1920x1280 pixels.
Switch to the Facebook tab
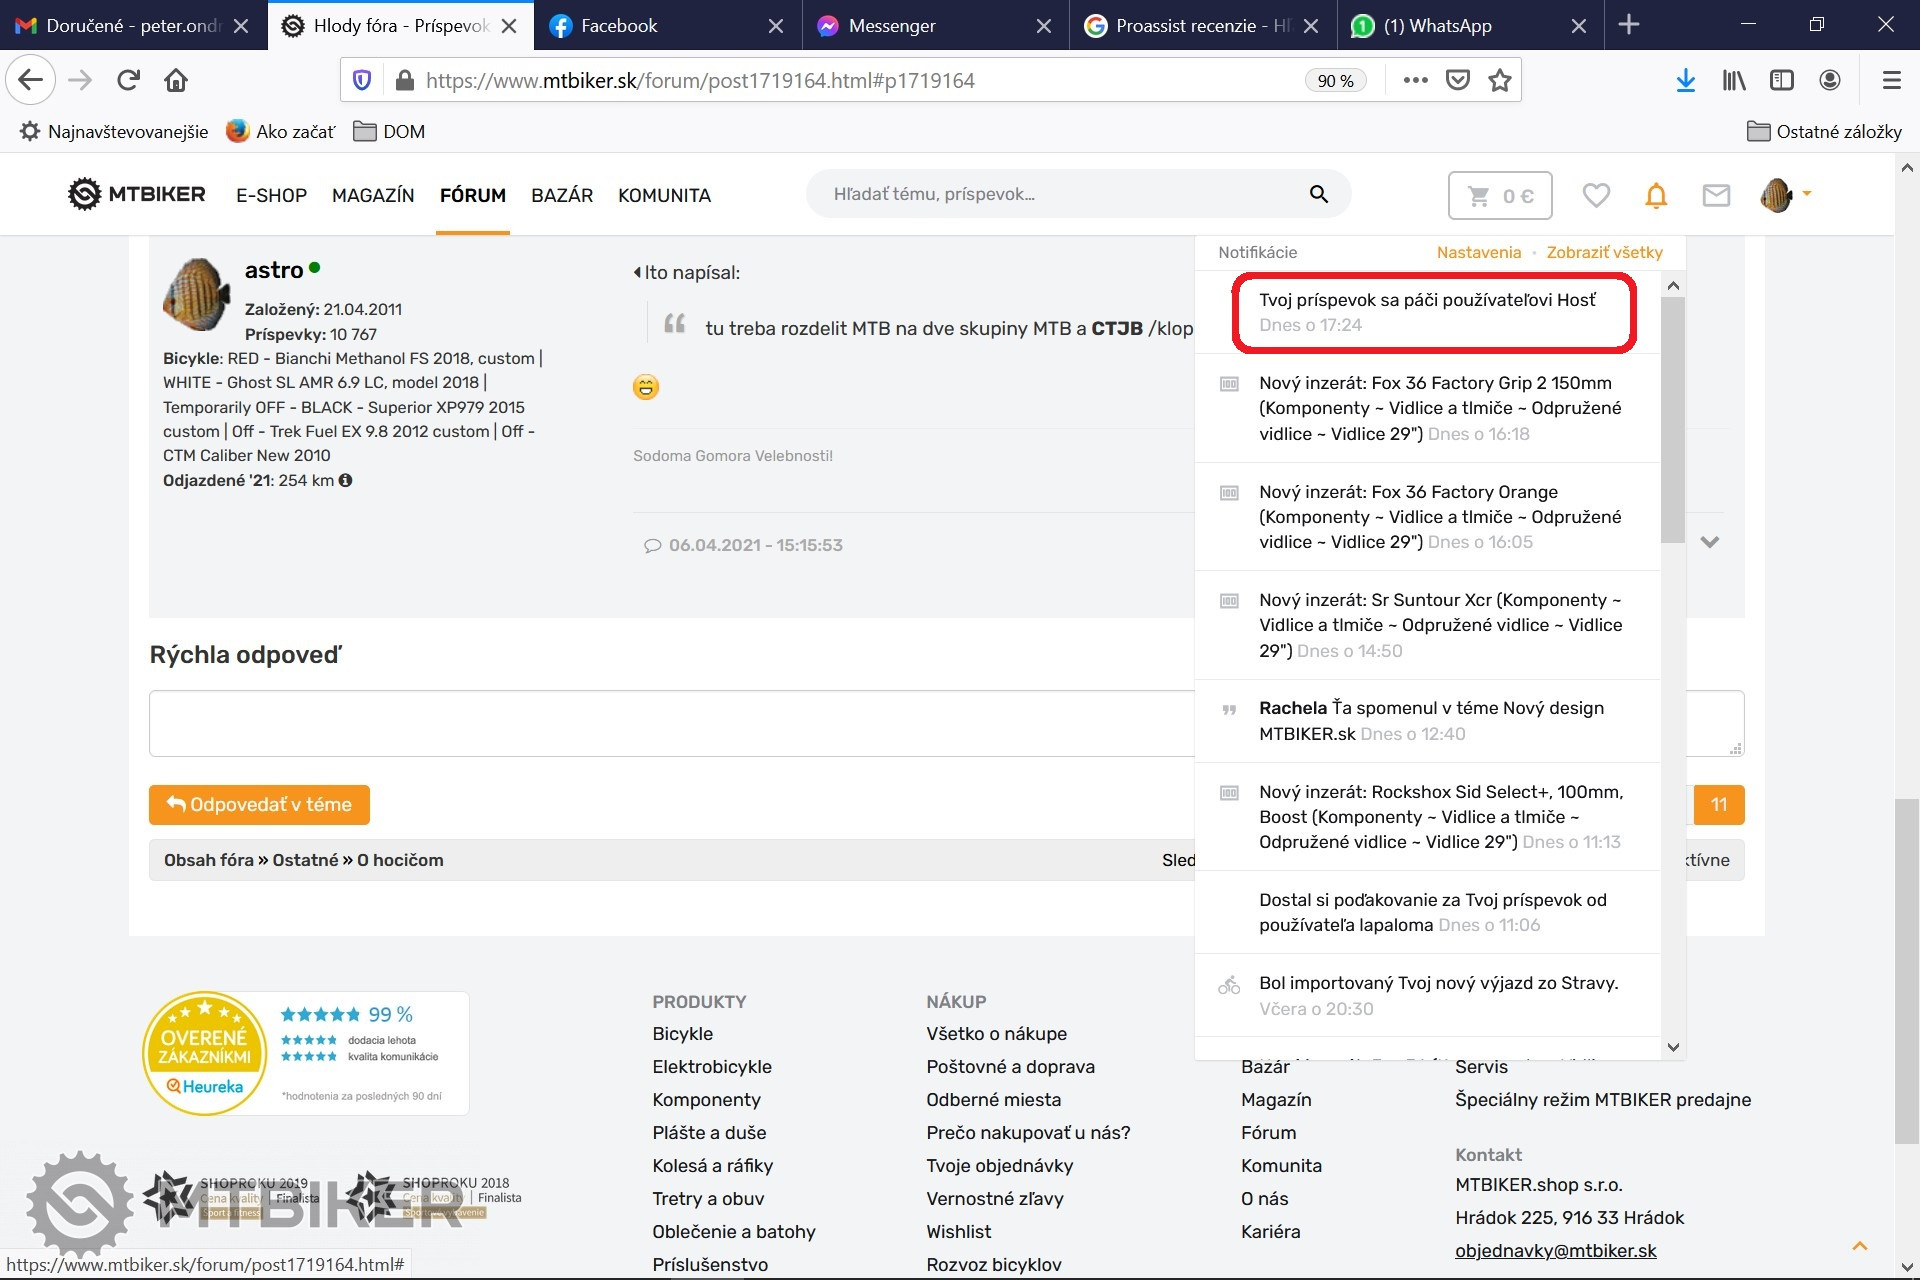point(618,26)
